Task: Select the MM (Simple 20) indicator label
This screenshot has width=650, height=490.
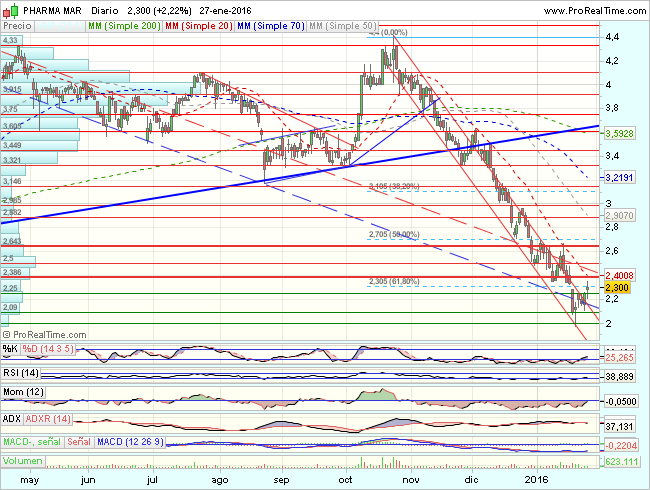Action: [199, 26]
